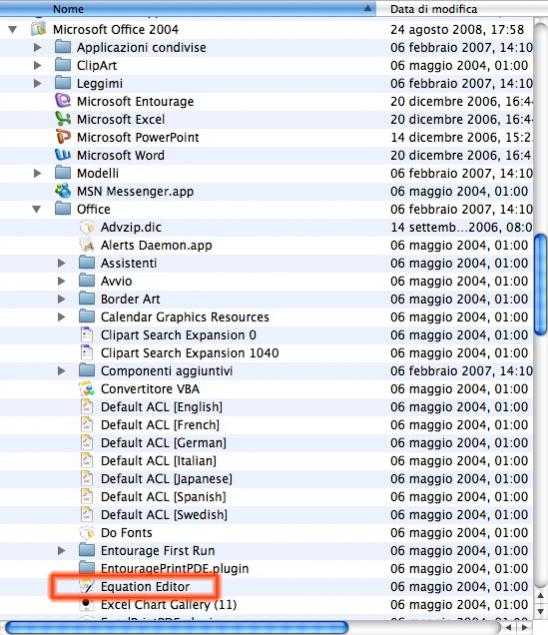548x635 pixels.
Task: Expand the Leggimi folder triangle
Action: (37, 83)
